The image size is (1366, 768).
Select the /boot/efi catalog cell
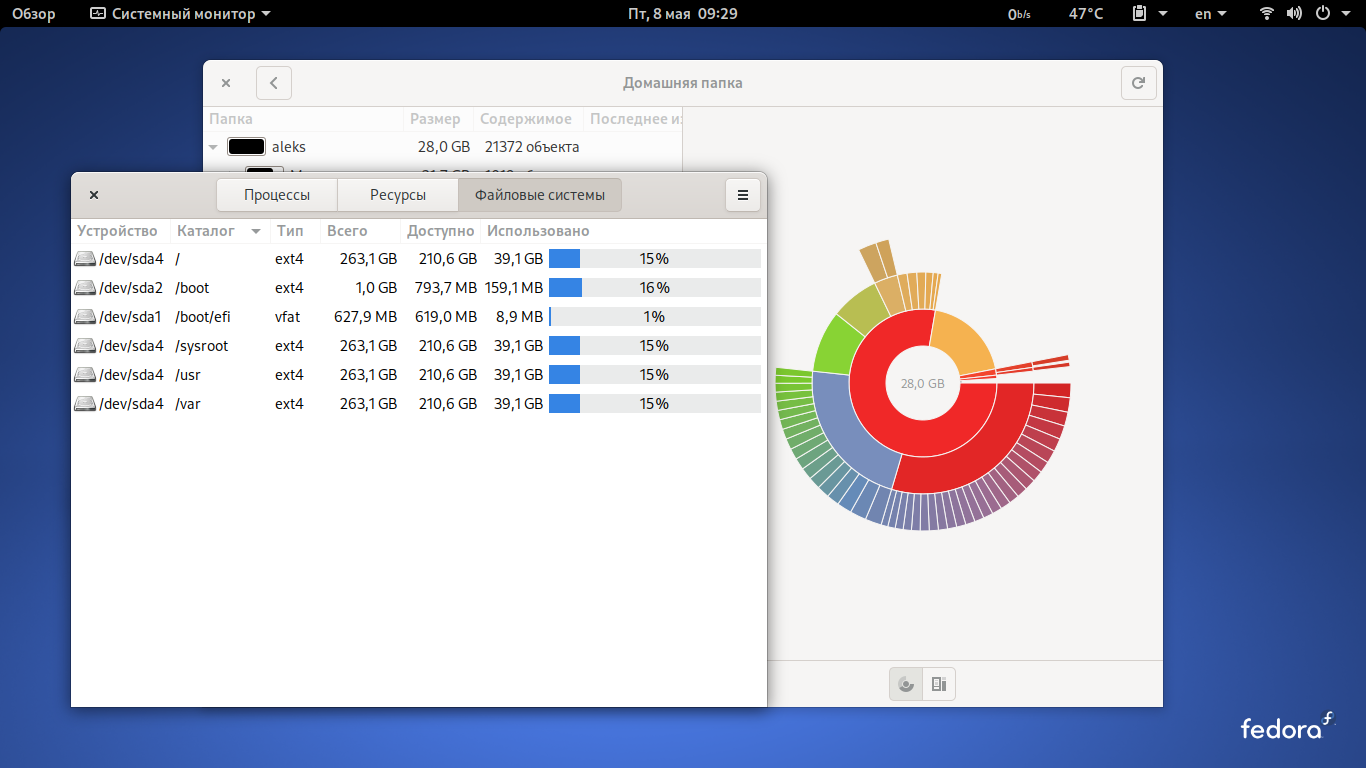[203, 317]
